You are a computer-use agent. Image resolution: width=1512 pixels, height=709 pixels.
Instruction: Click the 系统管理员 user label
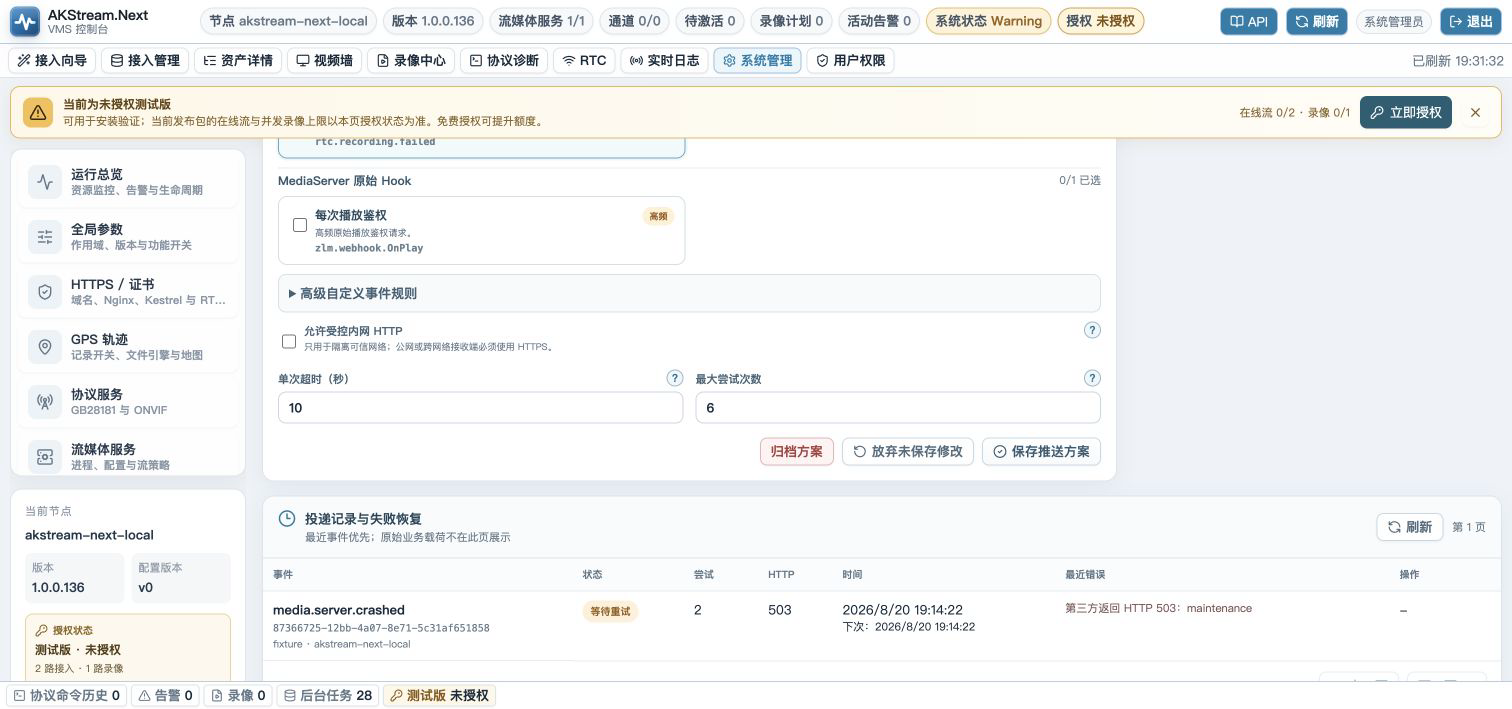click(1394, 21)
